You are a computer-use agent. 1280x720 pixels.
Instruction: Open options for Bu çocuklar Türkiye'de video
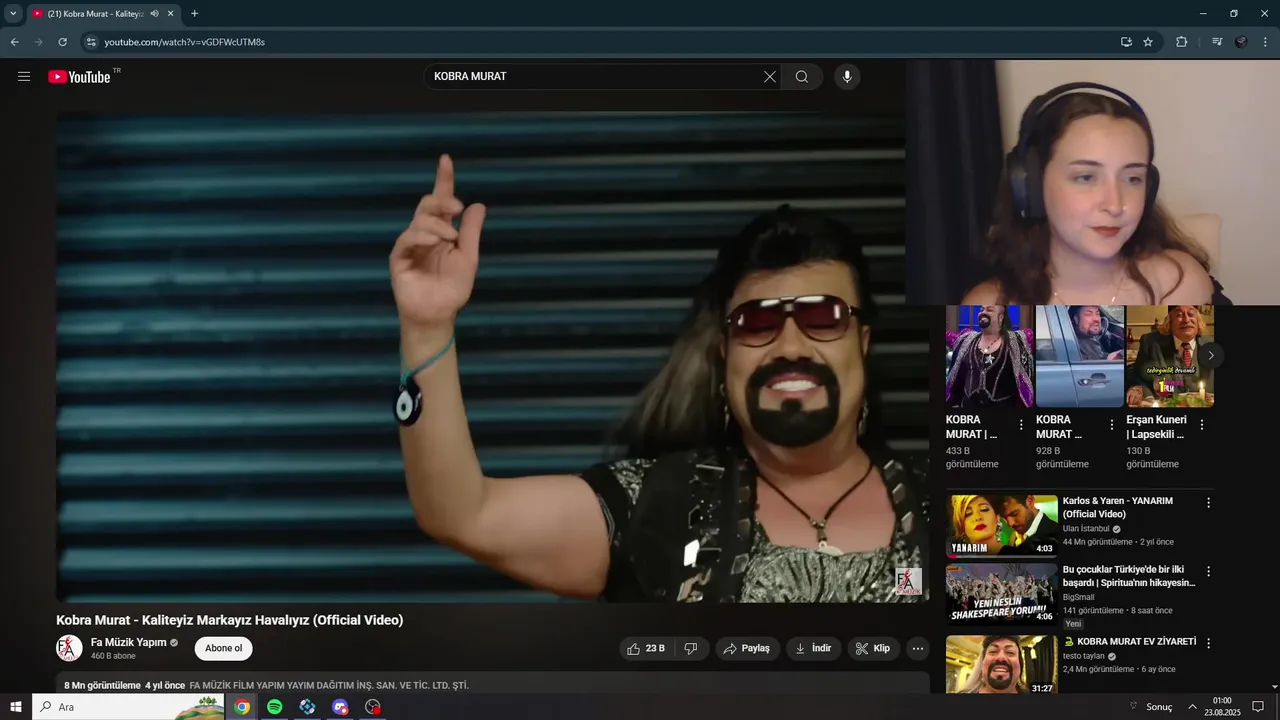pos(1208,572)
